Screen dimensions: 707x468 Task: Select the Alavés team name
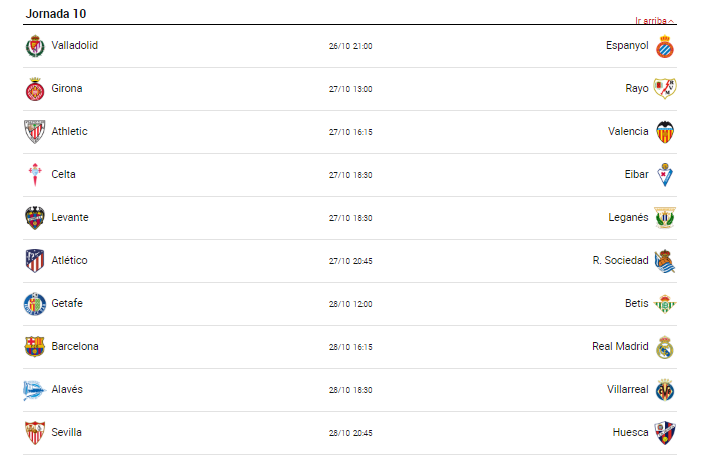pyautogui.click(x=67, y=389)
